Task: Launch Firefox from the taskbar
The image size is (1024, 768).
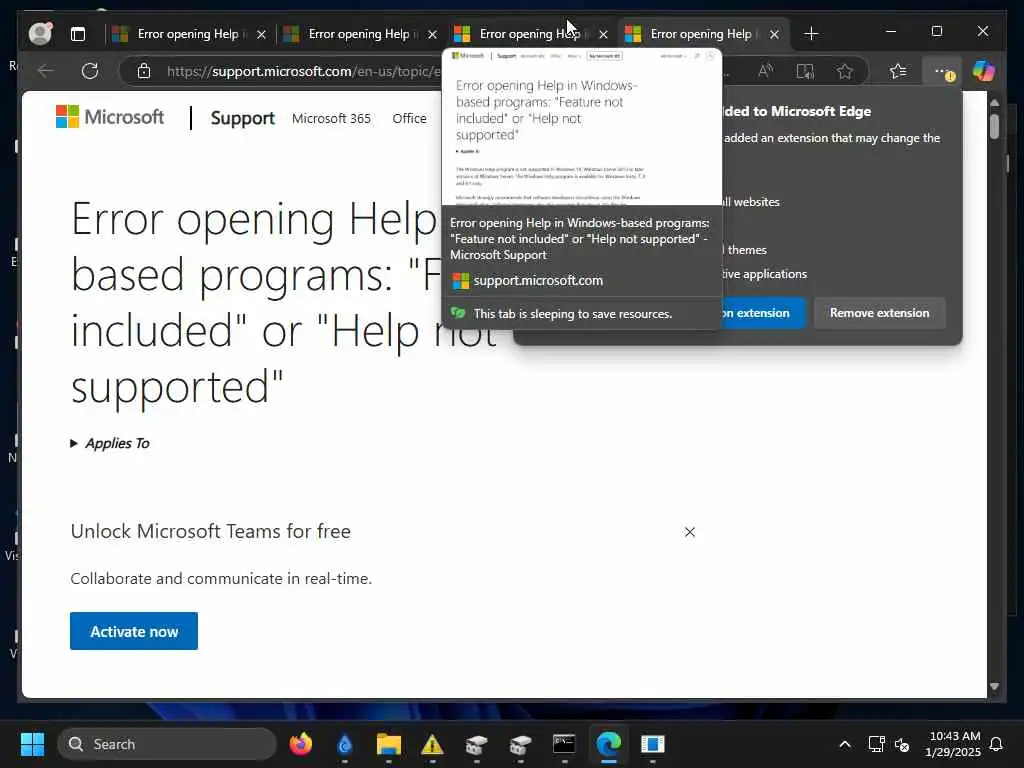Action: point(300,744)
